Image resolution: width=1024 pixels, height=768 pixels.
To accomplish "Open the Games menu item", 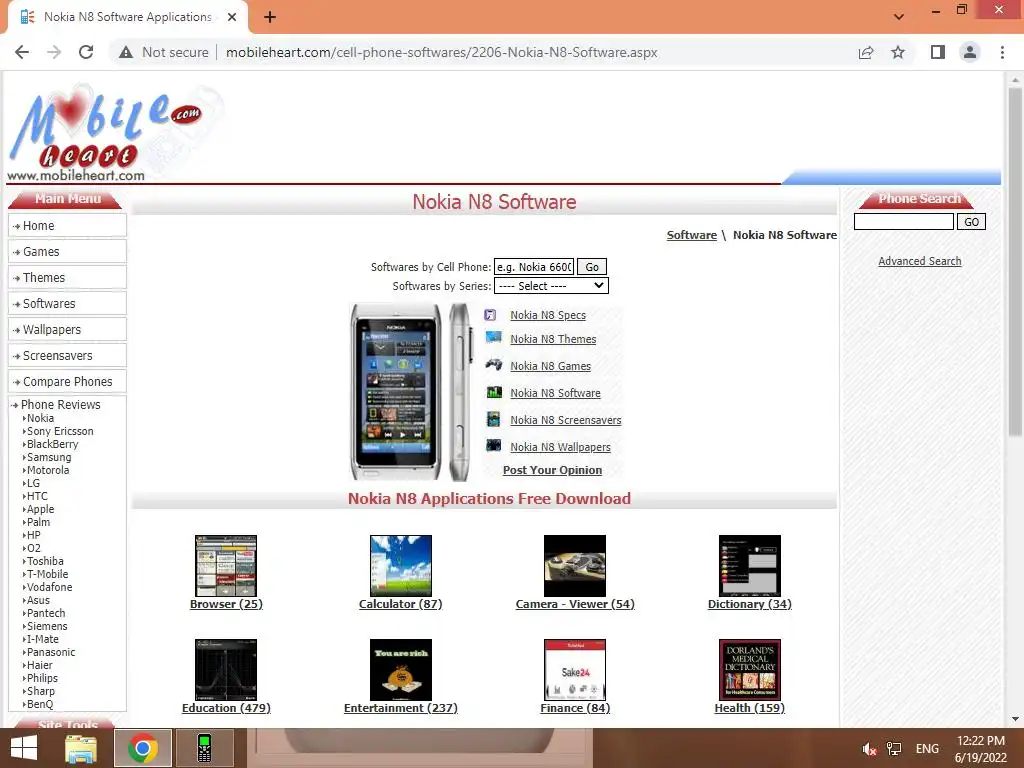I will (67, 252).
